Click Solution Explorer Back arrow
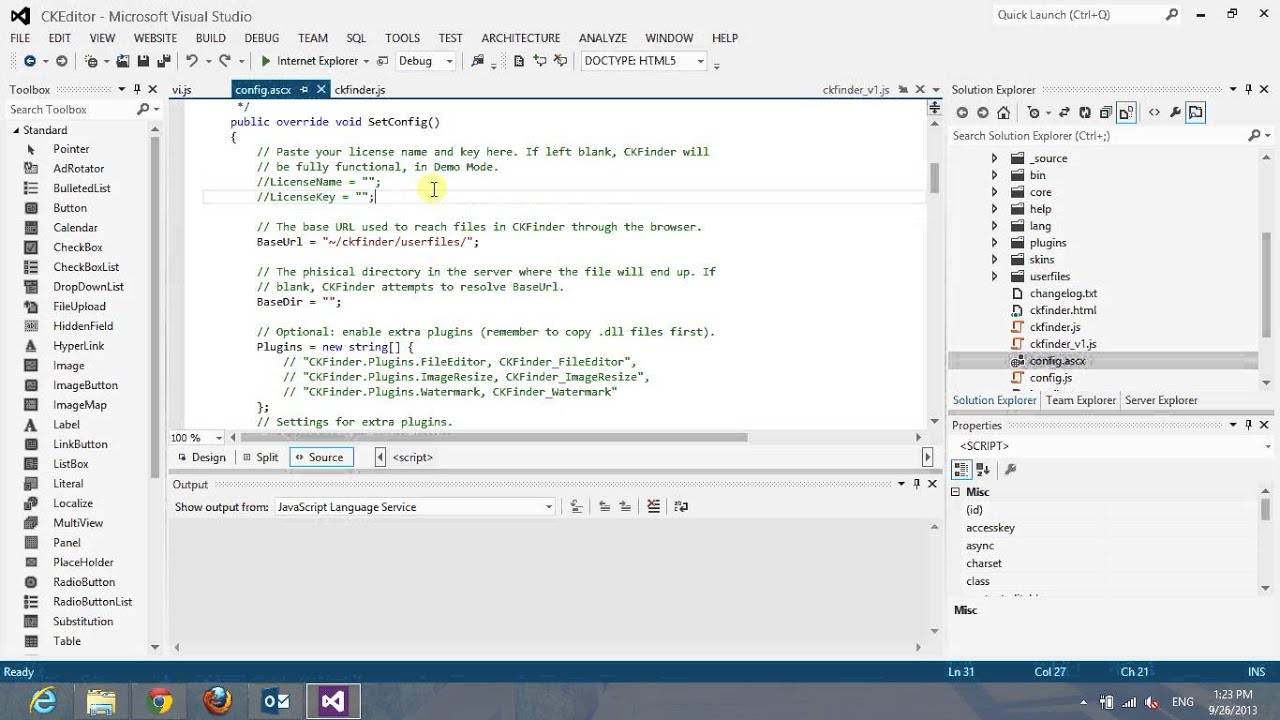 [x=962, y=113]
